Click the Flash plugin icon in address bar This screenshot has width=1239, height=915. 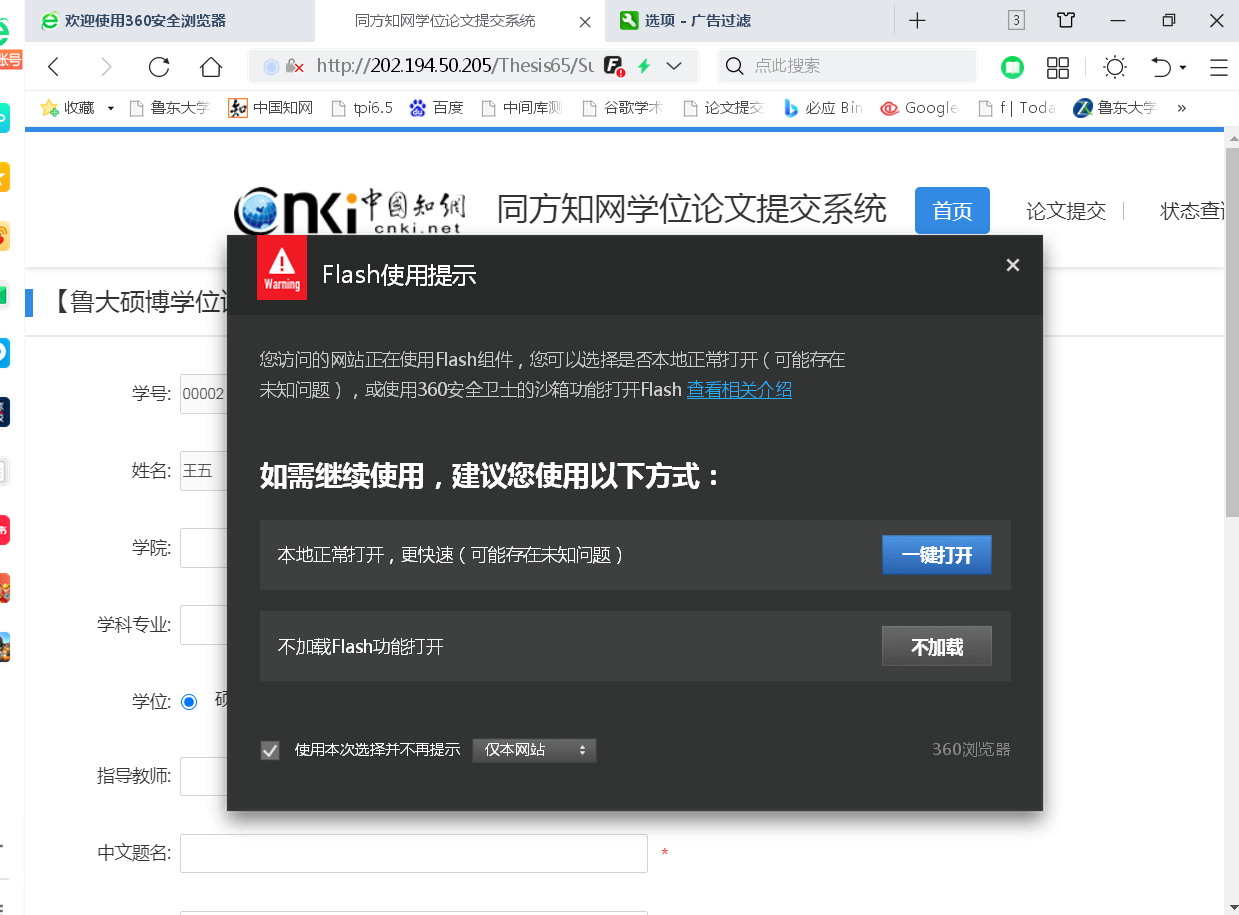[615, 66]
